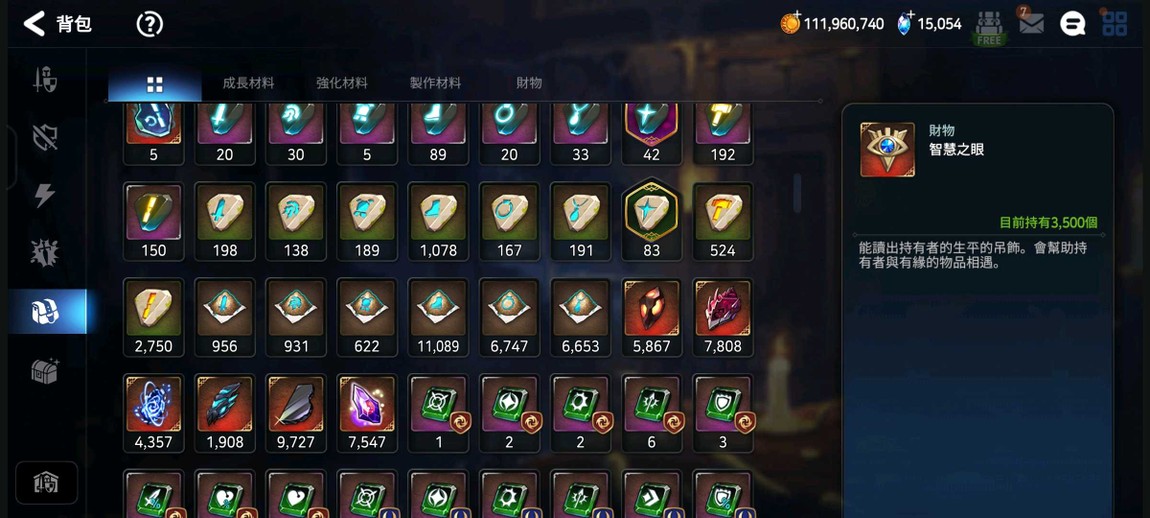Select the all-items grid tab
Viewport: 1150px width, 518px height.
[x=155, y=84]
